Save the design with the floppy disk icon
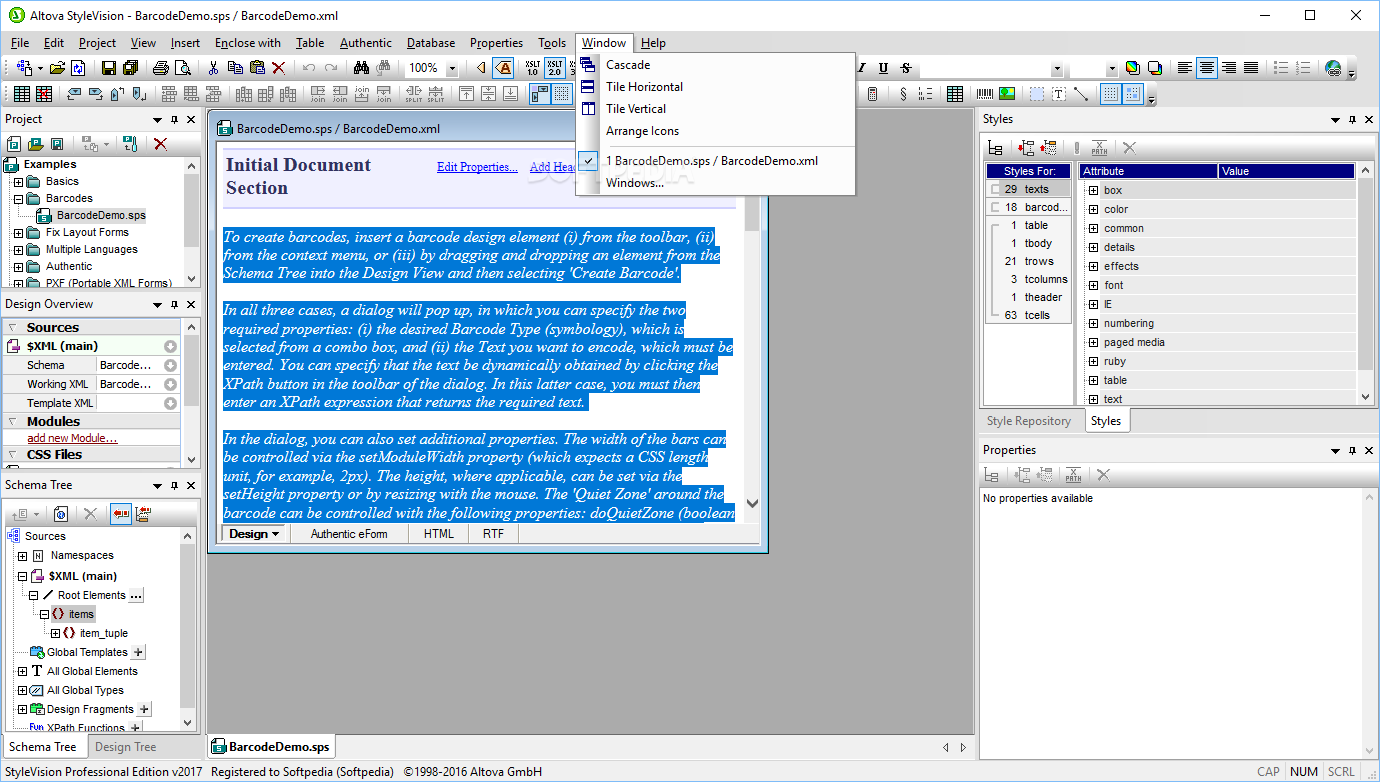 tap(108, 68)
